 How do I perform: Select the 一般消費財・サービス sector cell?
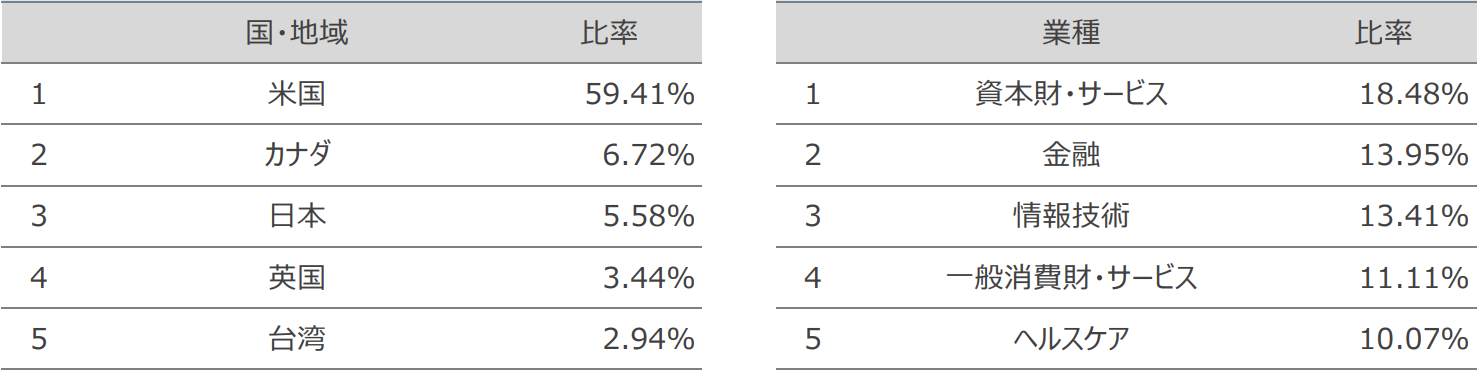[x=1071, y=277]
